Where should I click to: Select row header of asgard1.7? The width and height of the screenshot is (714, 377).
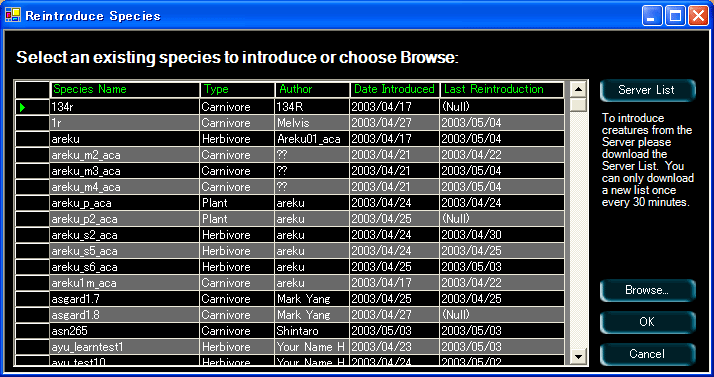[32, 299]
